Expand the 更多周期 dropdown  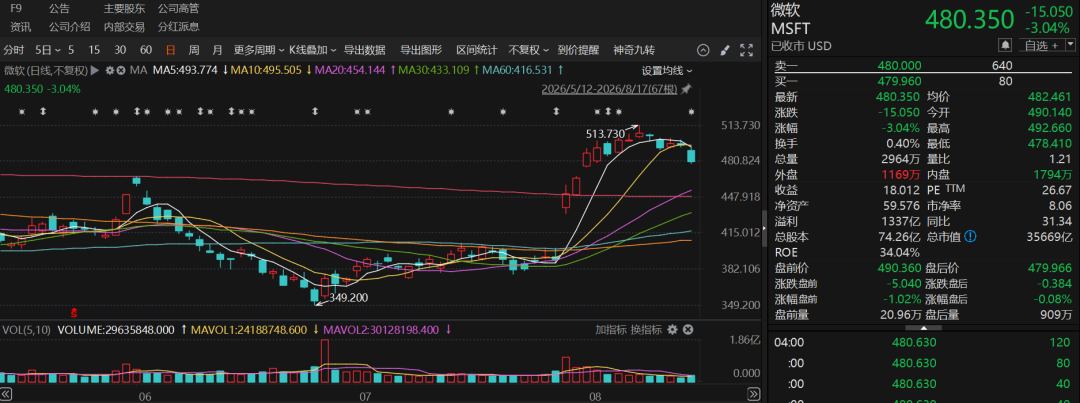tap(259, 50)
